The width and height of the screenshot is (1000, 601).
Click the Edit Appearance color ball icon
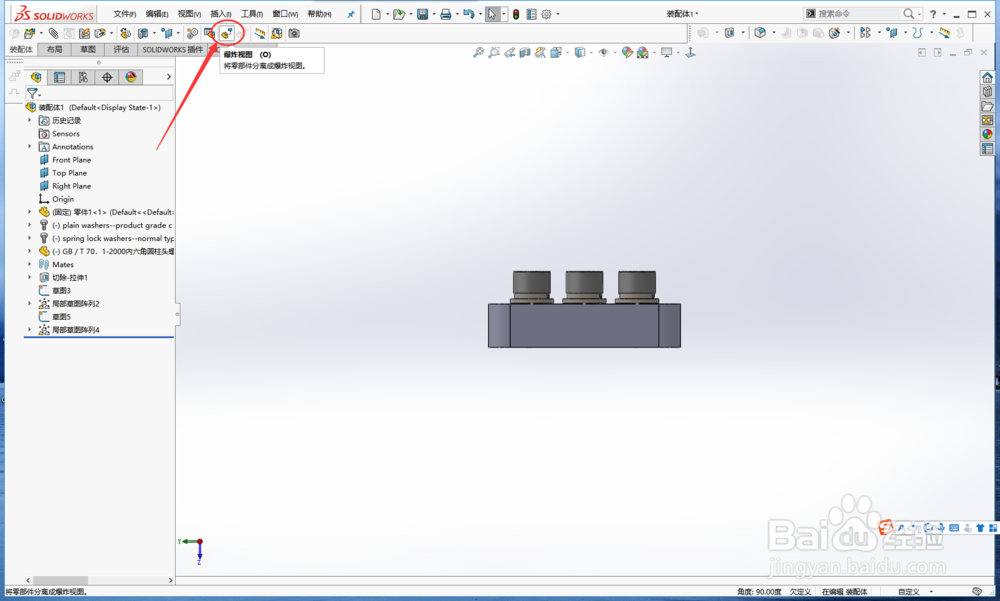click(x=627, y=53)
